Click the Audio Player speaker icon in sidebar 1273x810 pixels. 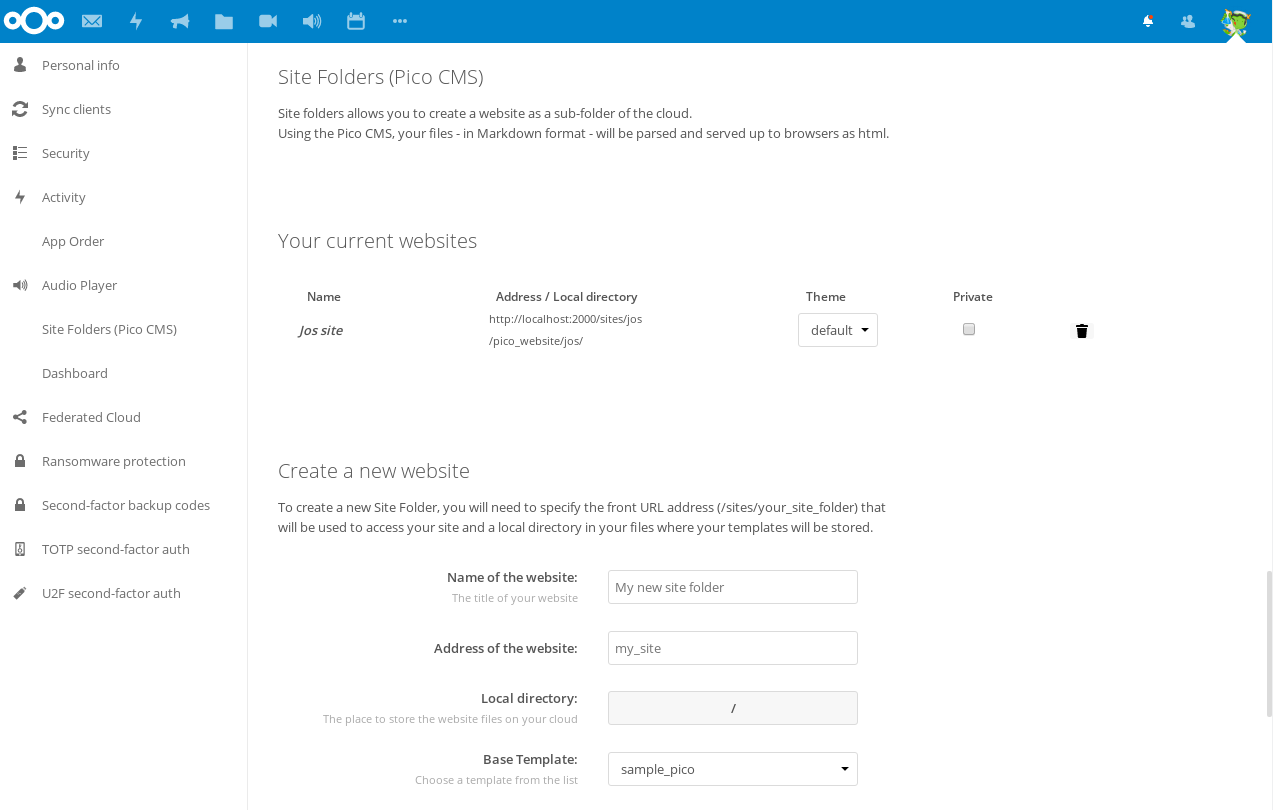[20, 285]
